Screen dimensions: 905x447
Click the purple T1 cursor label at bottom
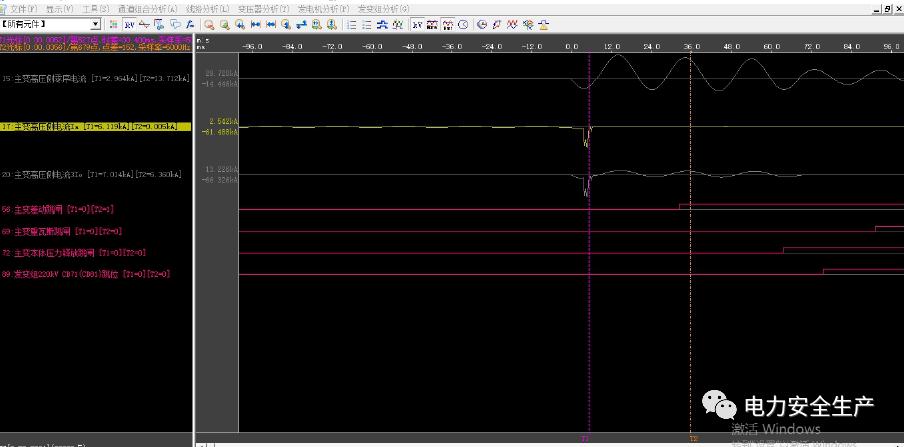(585, 439)
